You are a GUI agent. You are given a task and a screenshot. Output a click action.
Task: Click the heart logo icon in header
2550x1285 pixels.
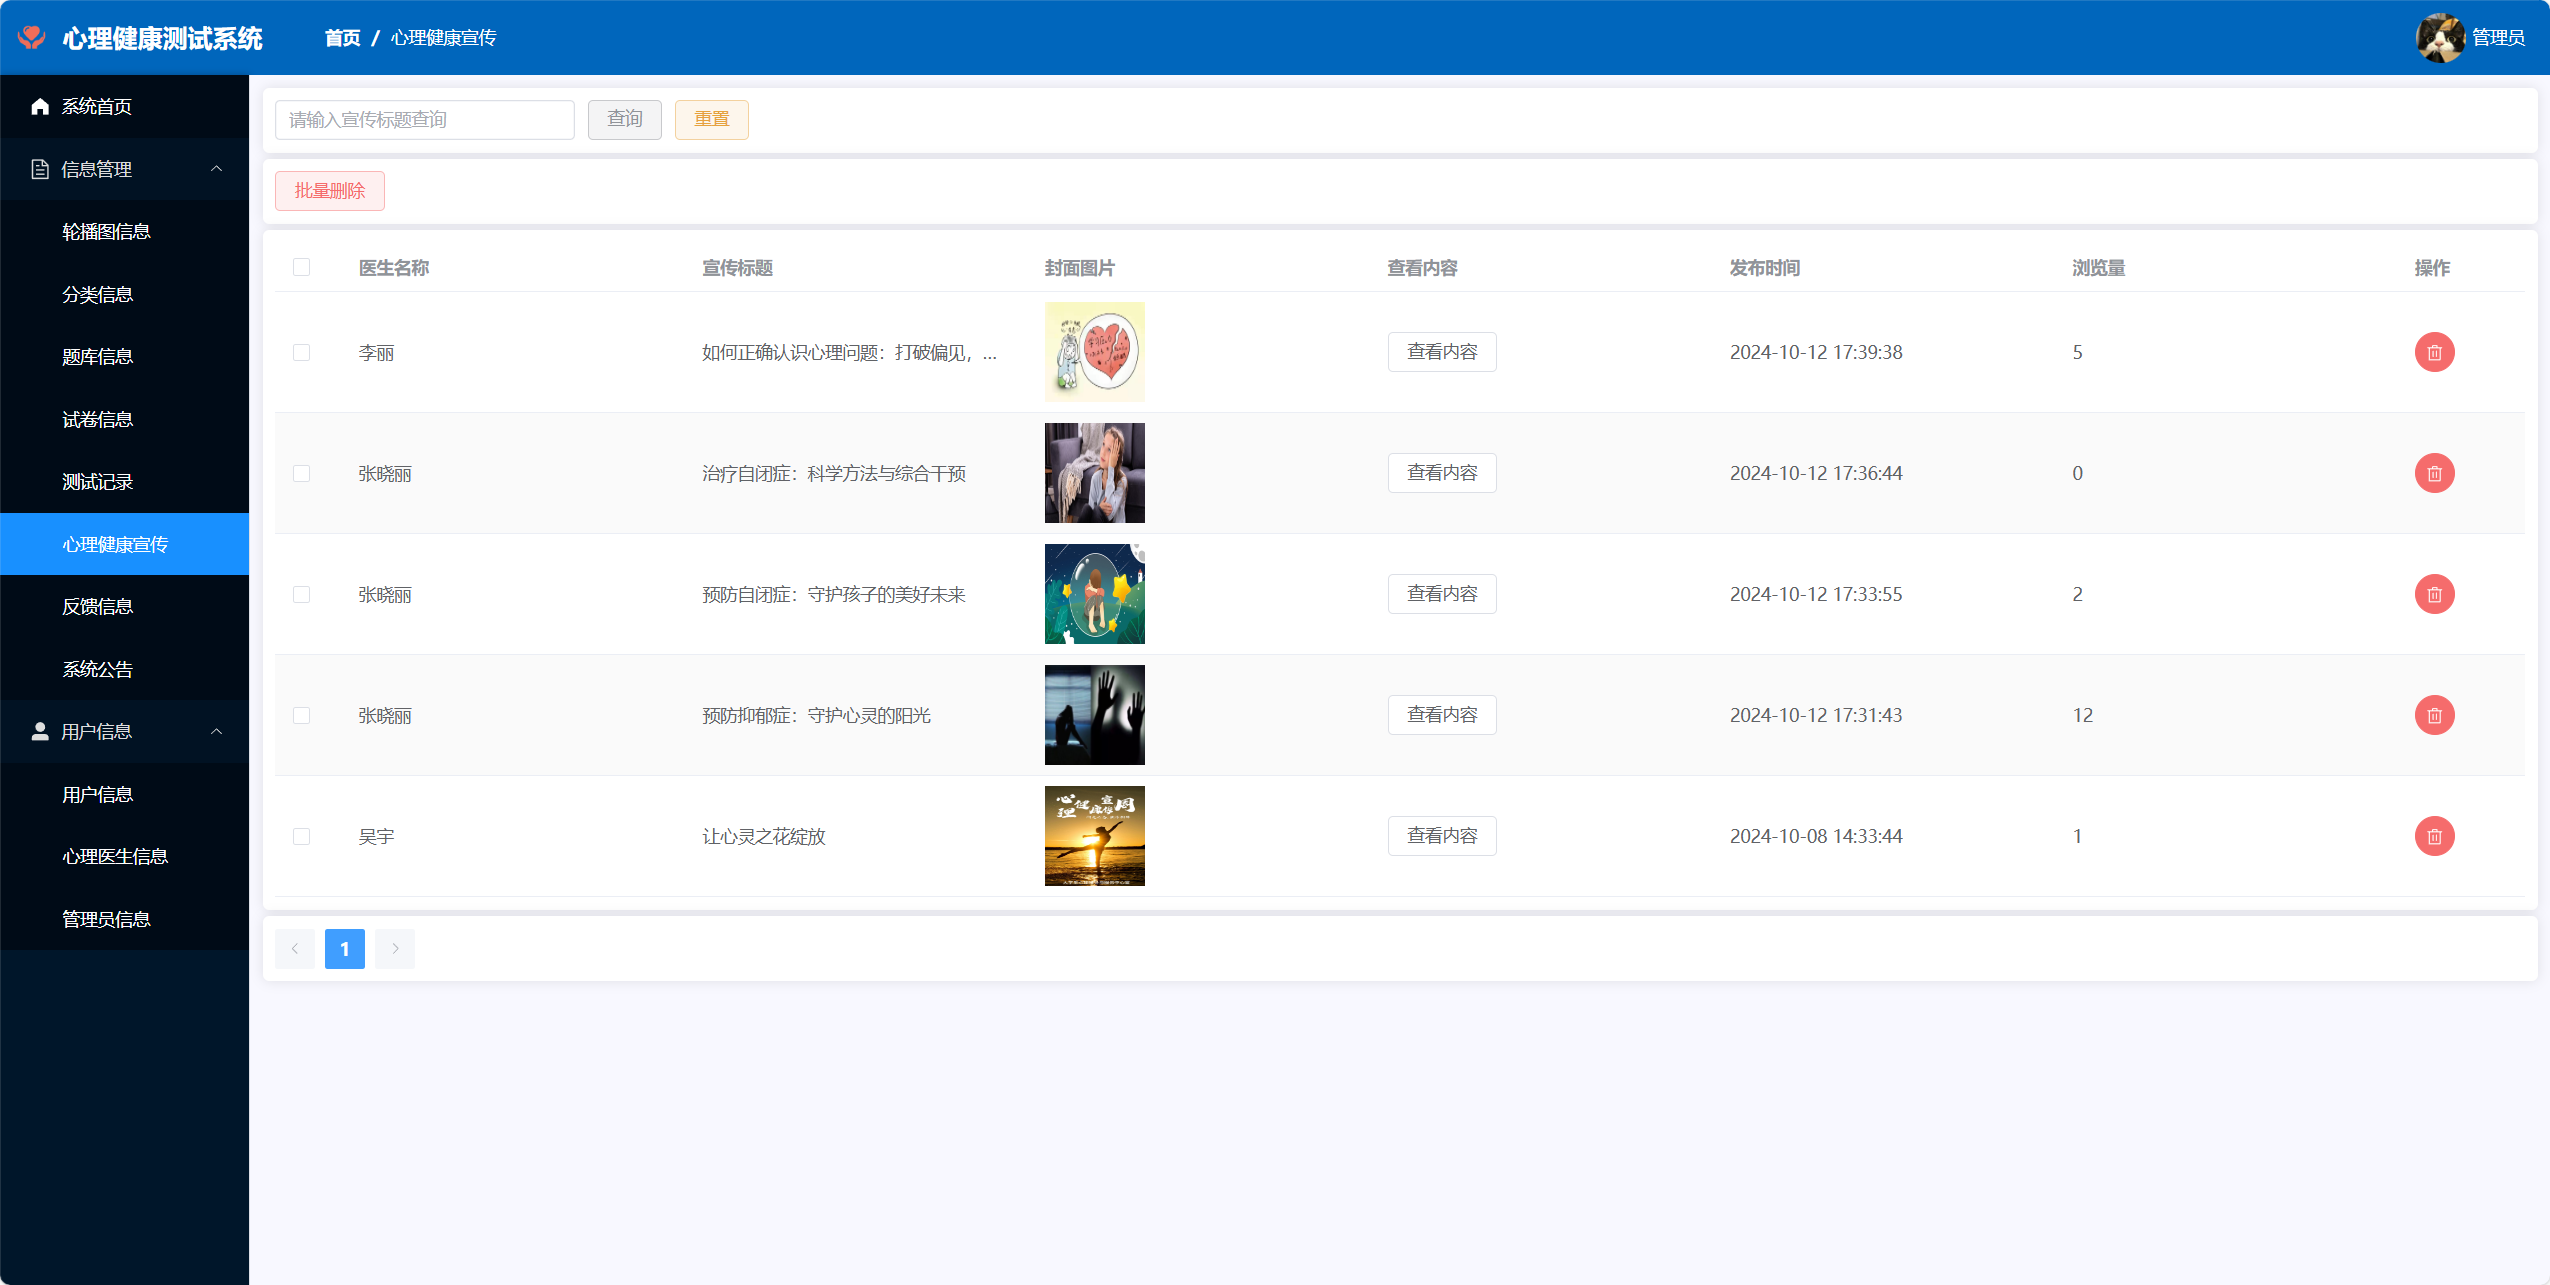(32, 38)
